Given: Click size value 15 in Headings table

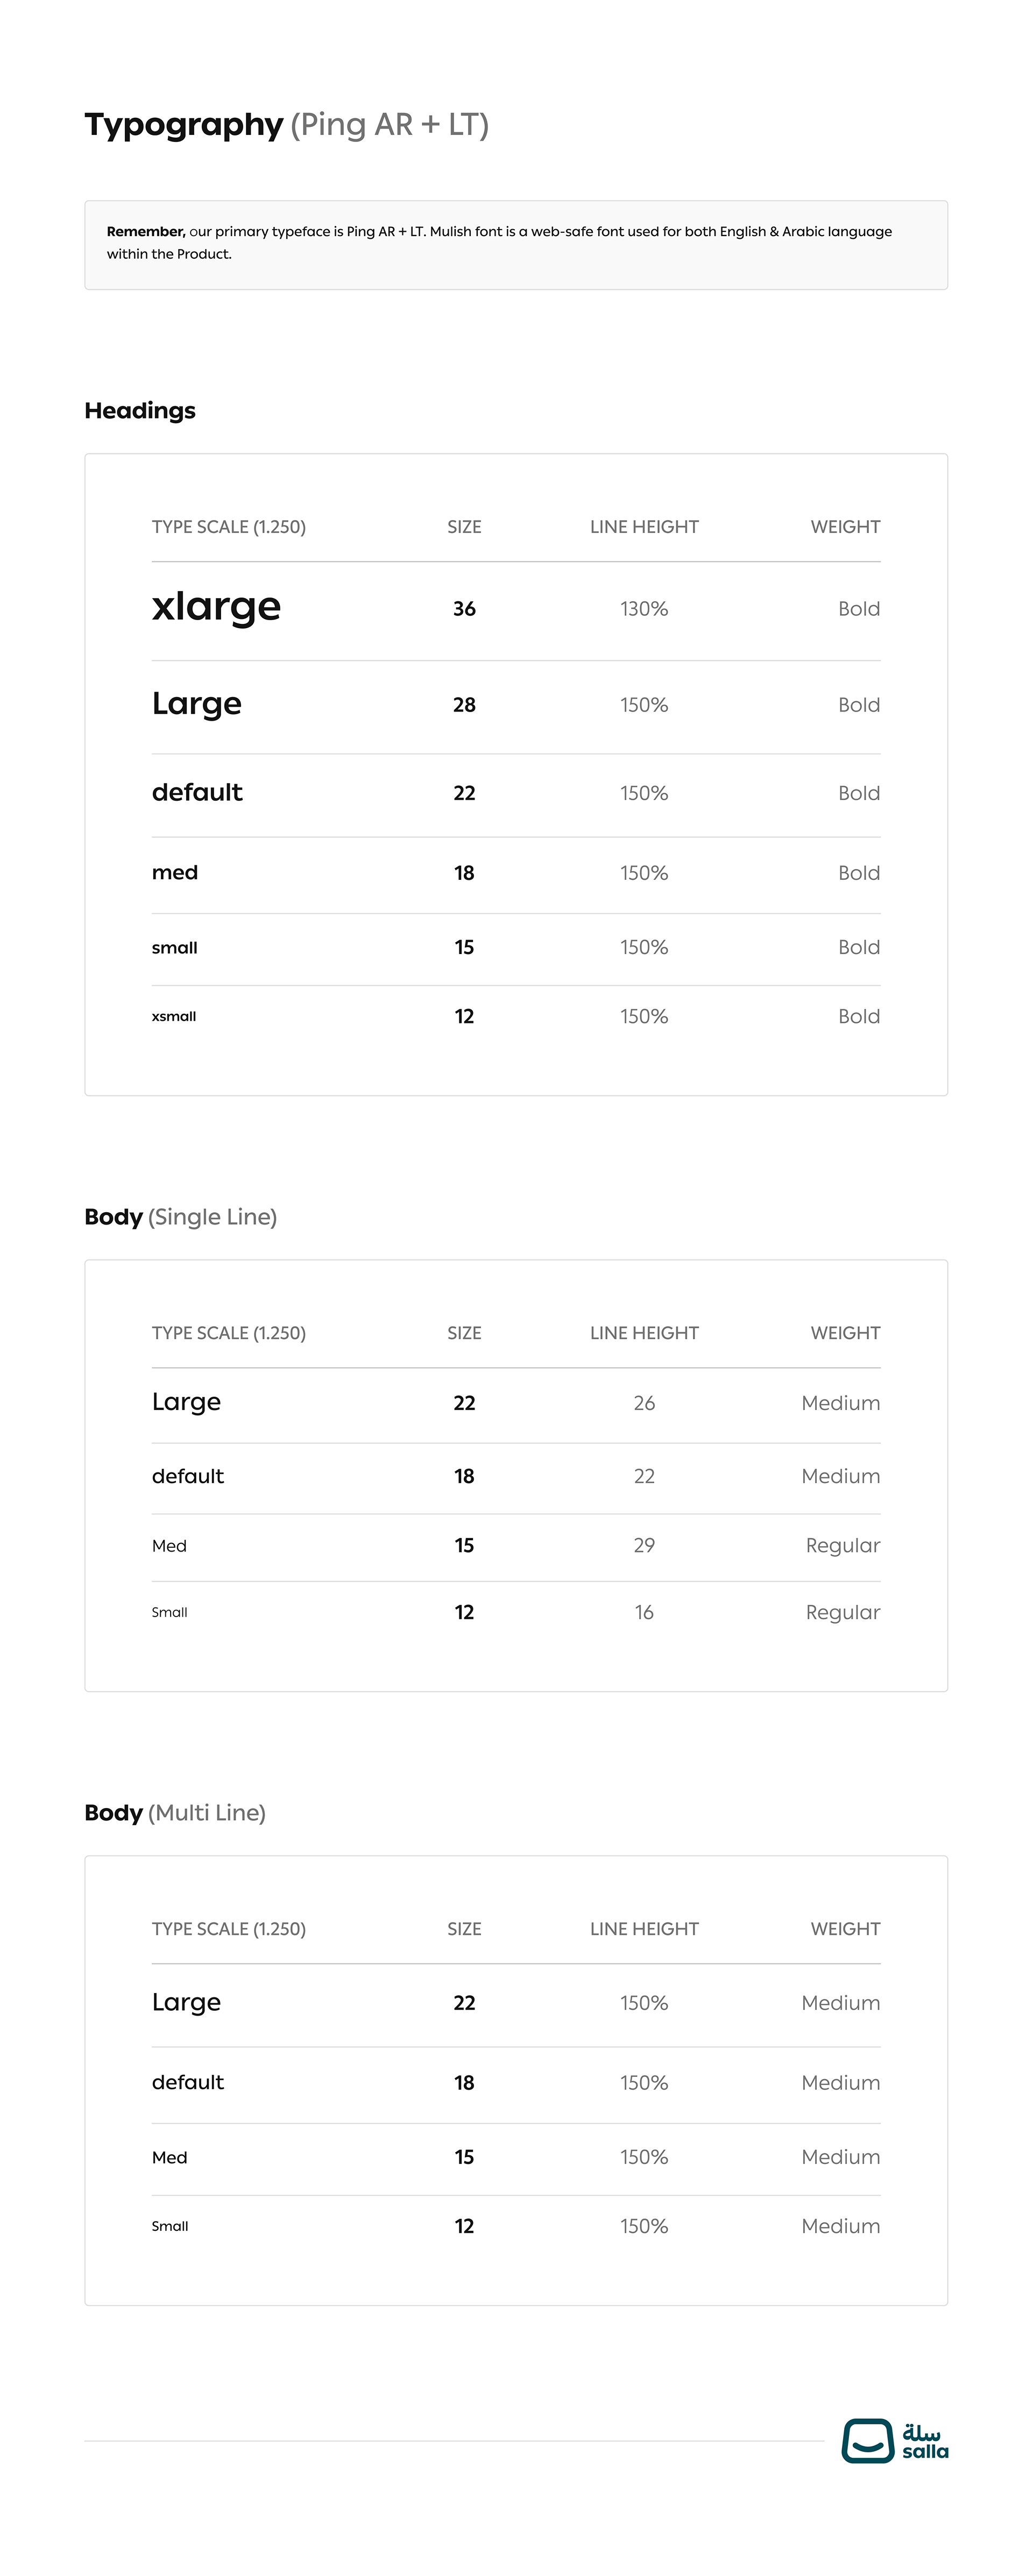Looking at the screenshot, I should point(464,947).
